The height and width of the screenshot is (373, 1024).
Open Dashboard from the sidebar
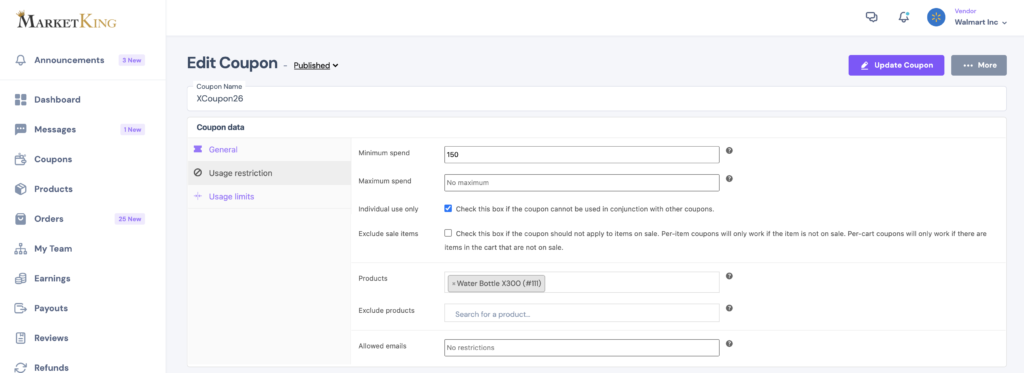tap(57, 100)
